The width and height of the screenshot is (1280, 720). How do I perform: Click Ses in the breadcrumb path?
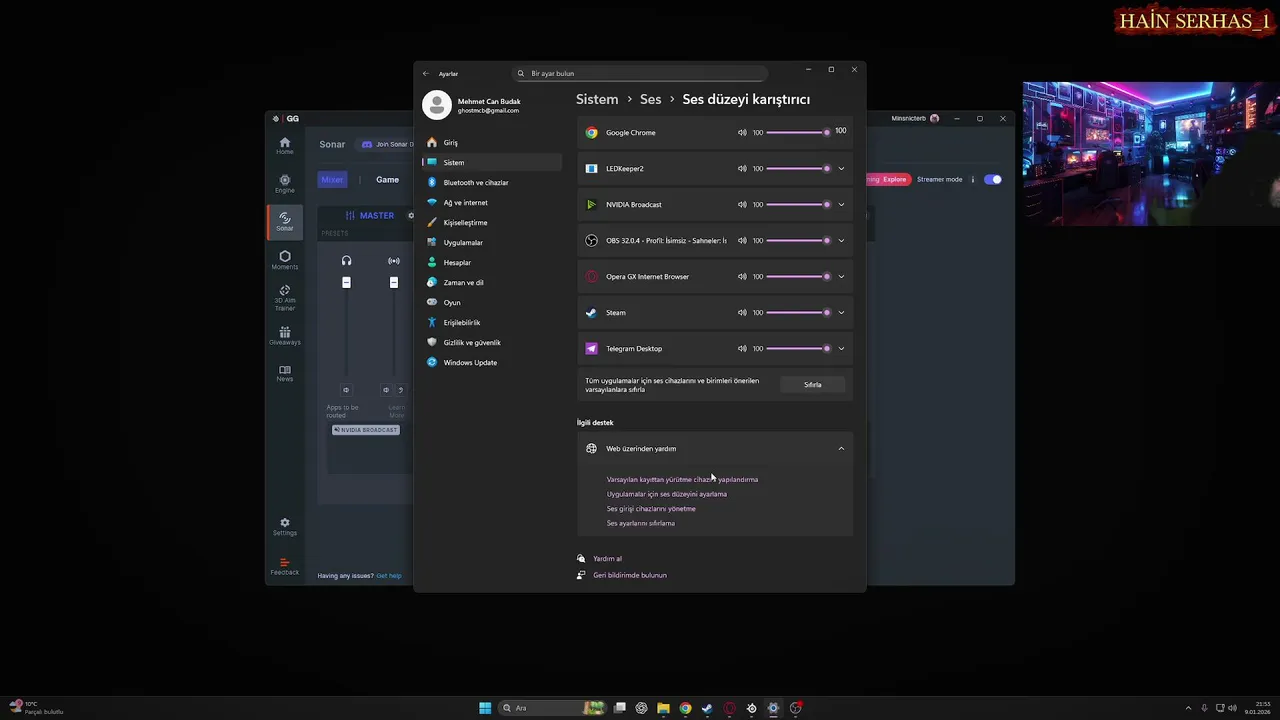pyautogui.click(x=651, y=99)
